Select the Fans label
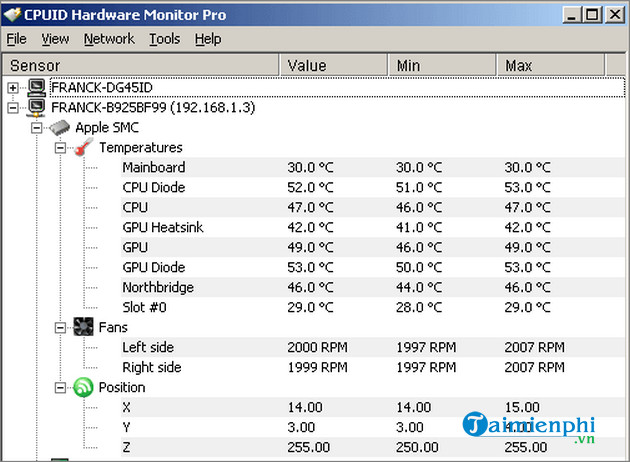The width and height of the screenshot is (630, 462). 113,327
